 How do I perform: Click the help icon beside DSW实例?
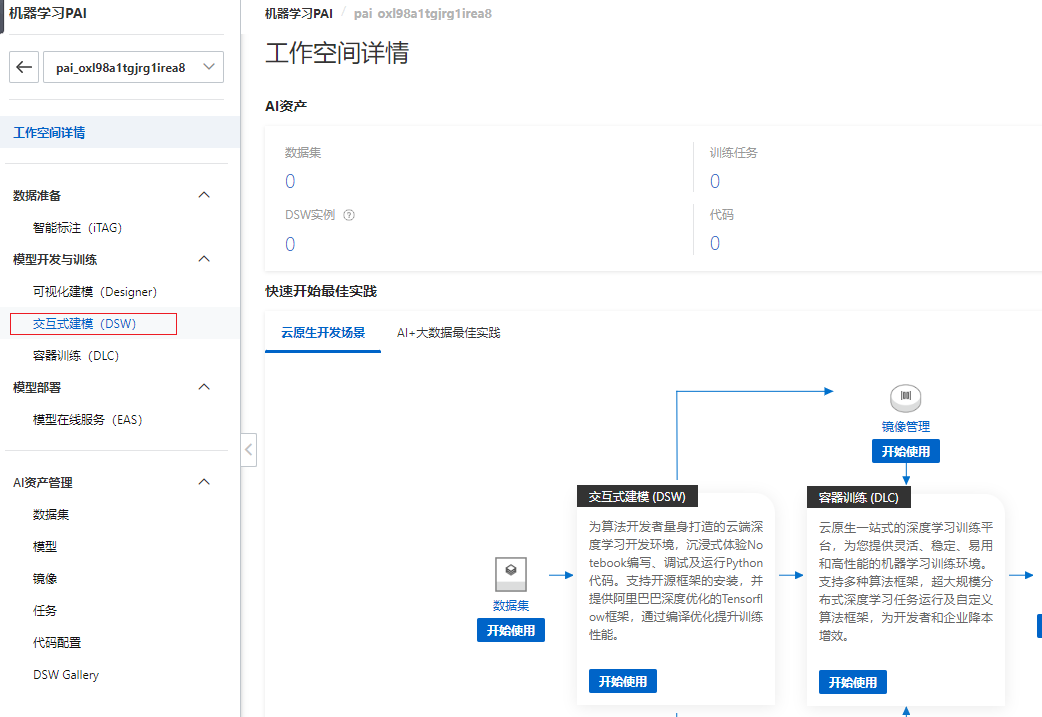click(349, 215)
